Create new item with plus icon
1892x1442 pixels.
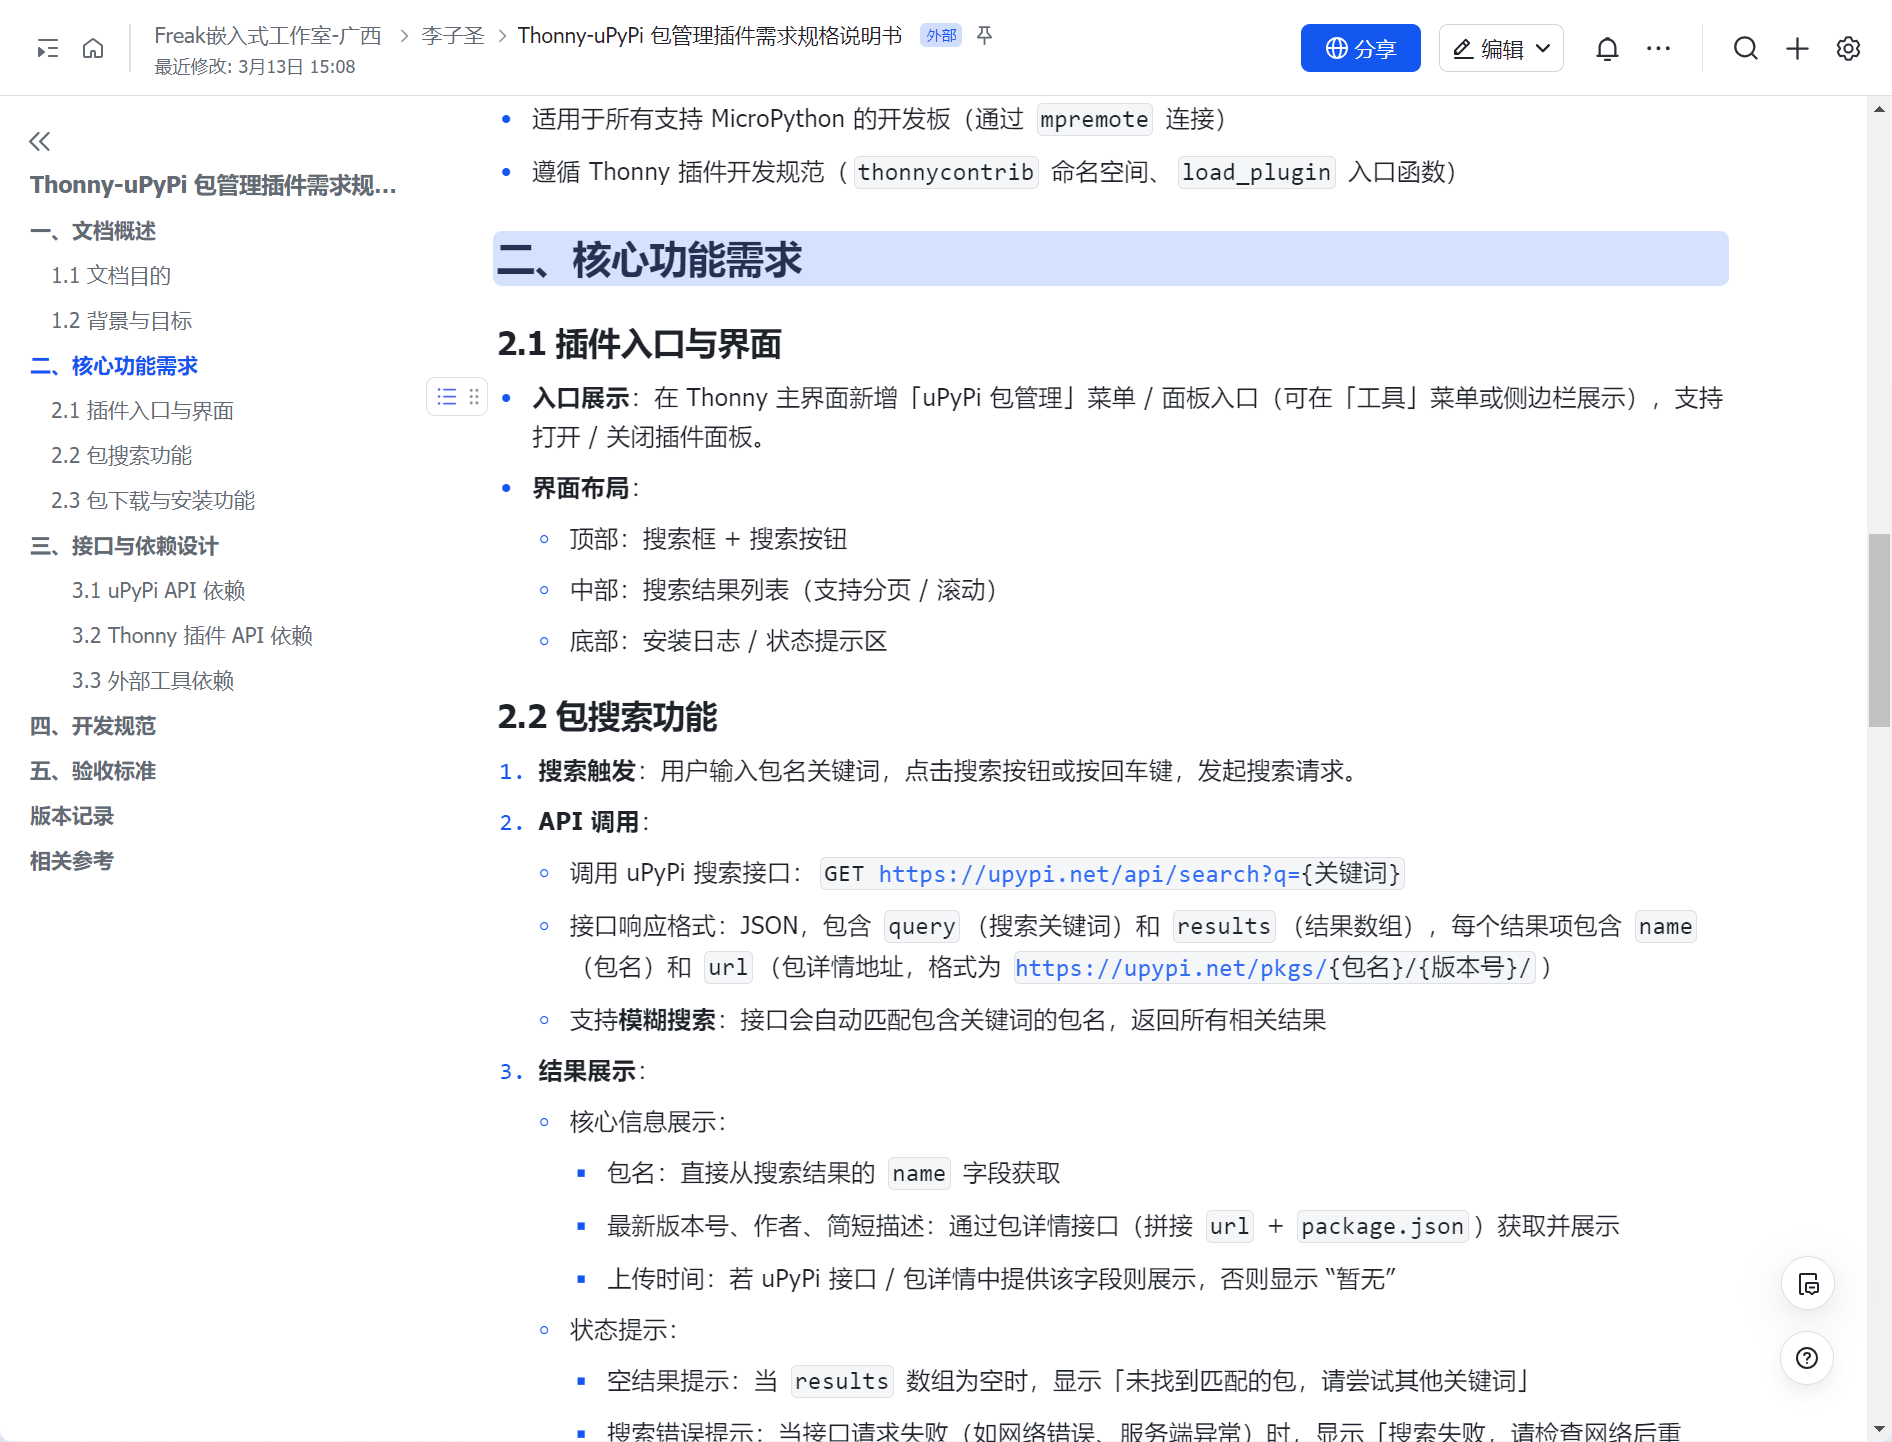(x=1797, y=48)
